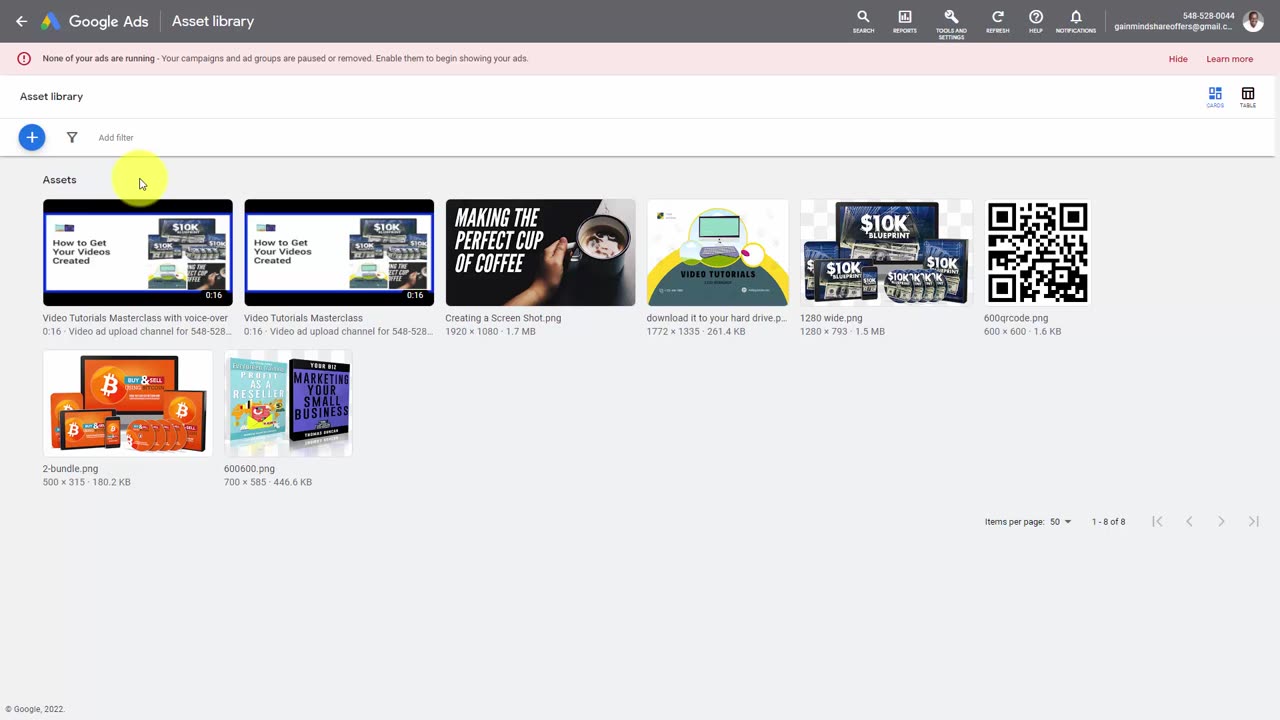This screenshot has width=1280, height=720.
Task: Click 'Video Tutorials Masterclass with voice-over' title
Action: coord(135,318)
